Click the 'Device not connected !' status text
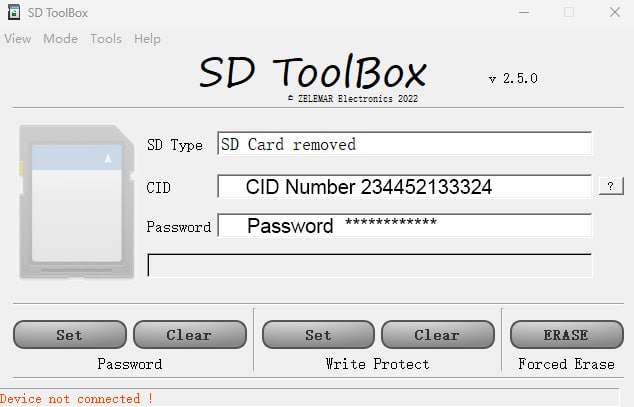 tap(76, 399)
